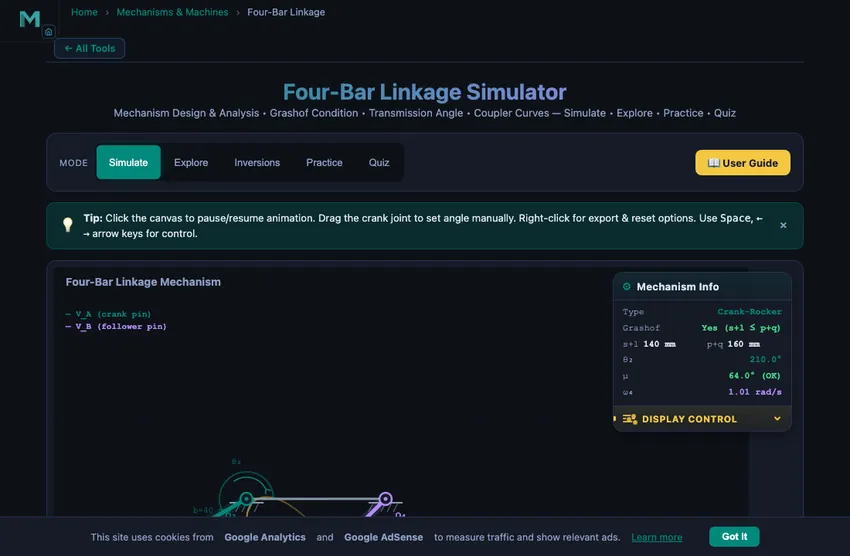
Task: Go back via All Tools button
Action: click(89, 48)
